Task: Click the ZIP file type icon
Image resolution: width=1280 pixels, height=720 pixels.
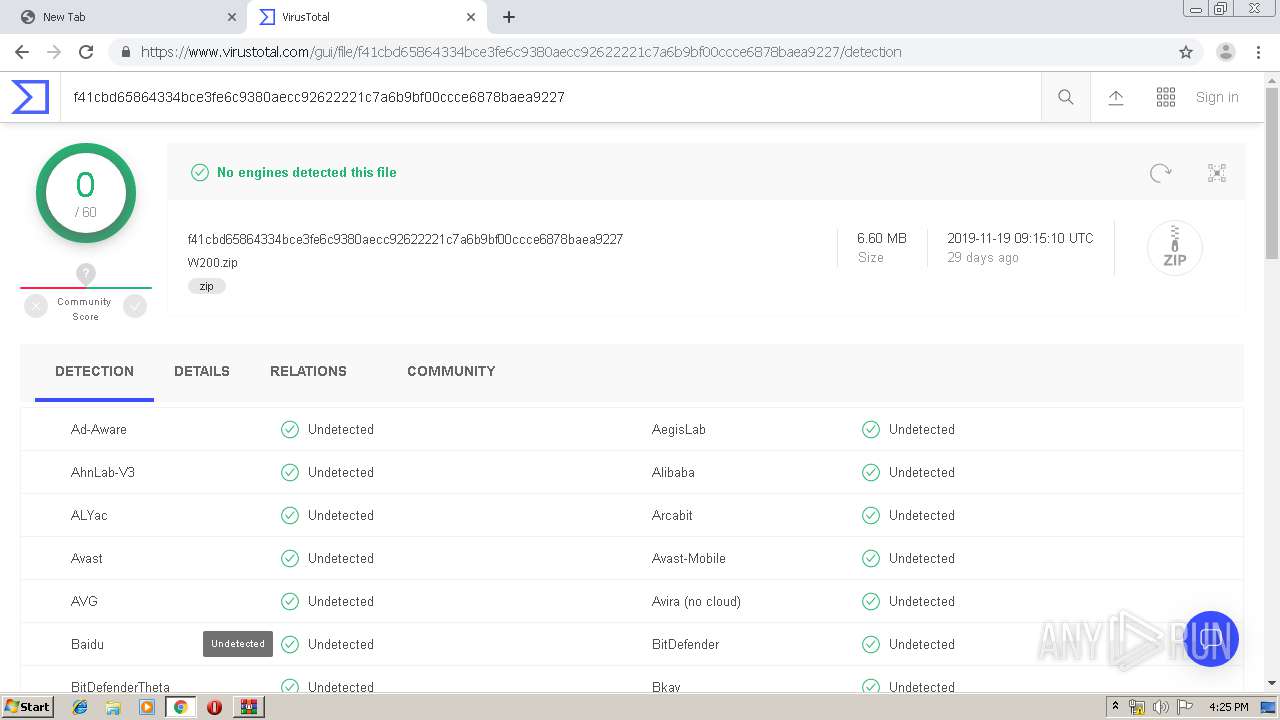Action: [x=1175, y=247]
